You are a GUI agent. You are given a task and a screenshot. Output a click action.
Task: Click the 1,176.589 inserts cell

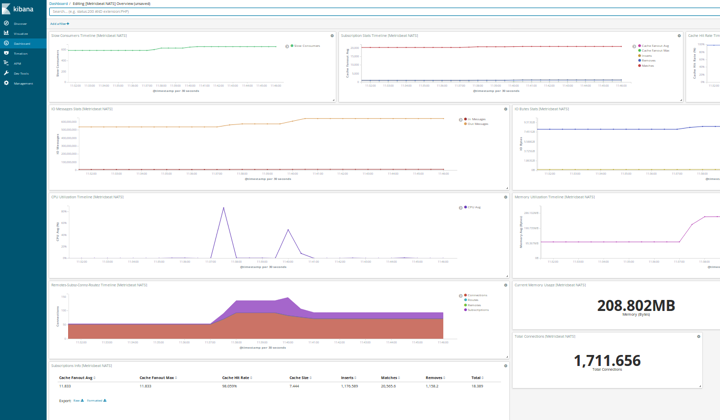pos(349,386)
